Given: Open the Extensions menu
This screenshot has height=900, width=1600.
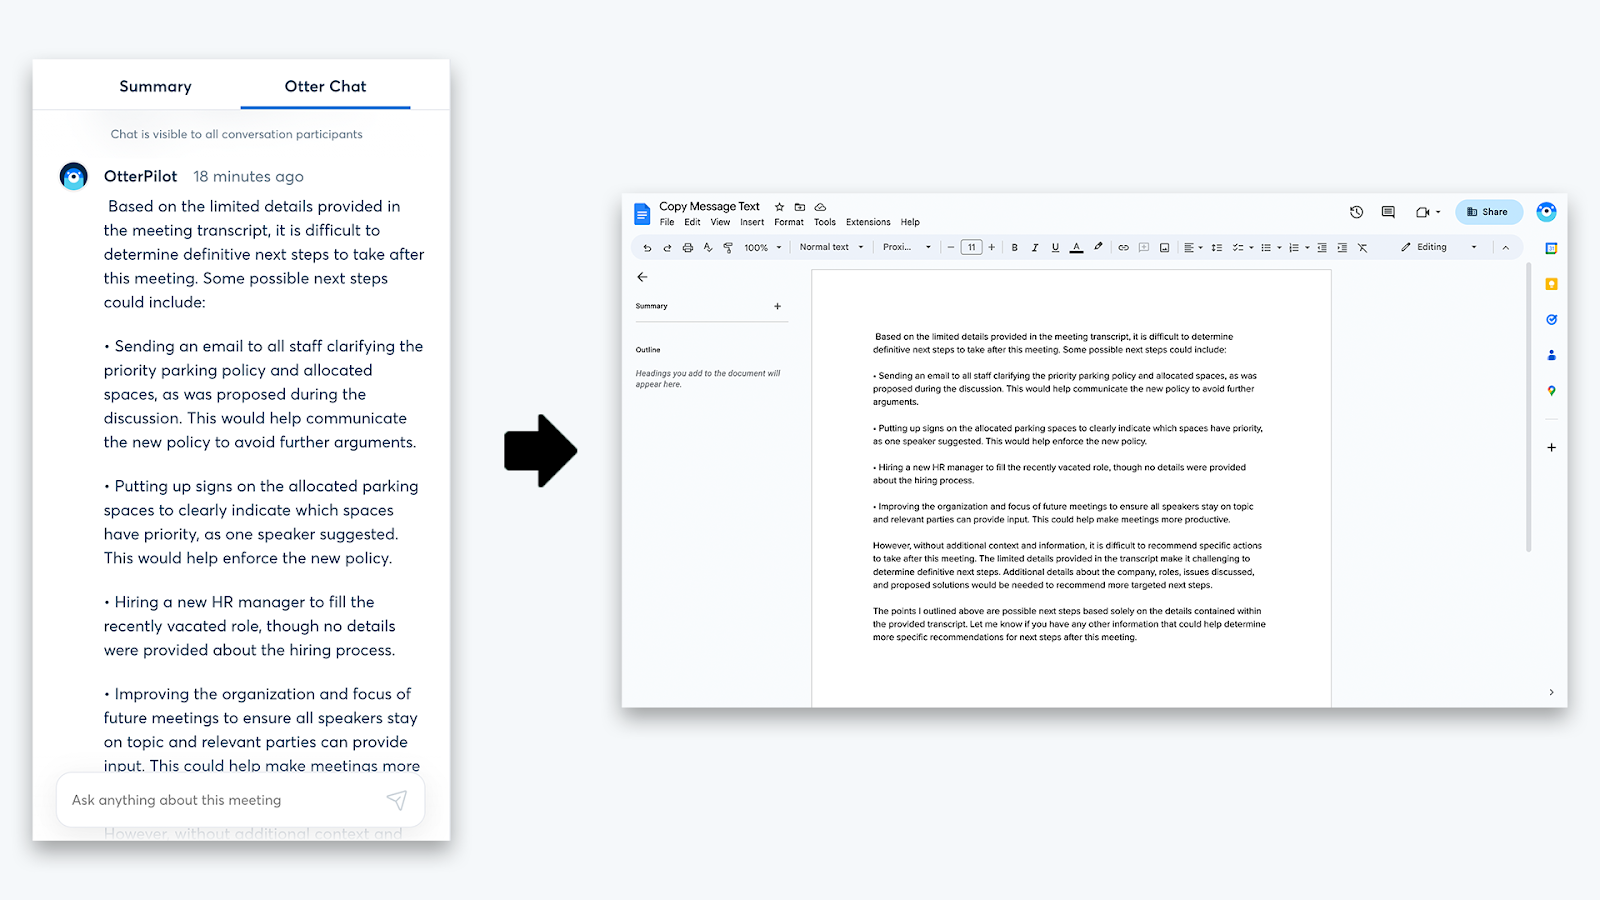Looking at the screenshot, I should [x=868, y=222].
